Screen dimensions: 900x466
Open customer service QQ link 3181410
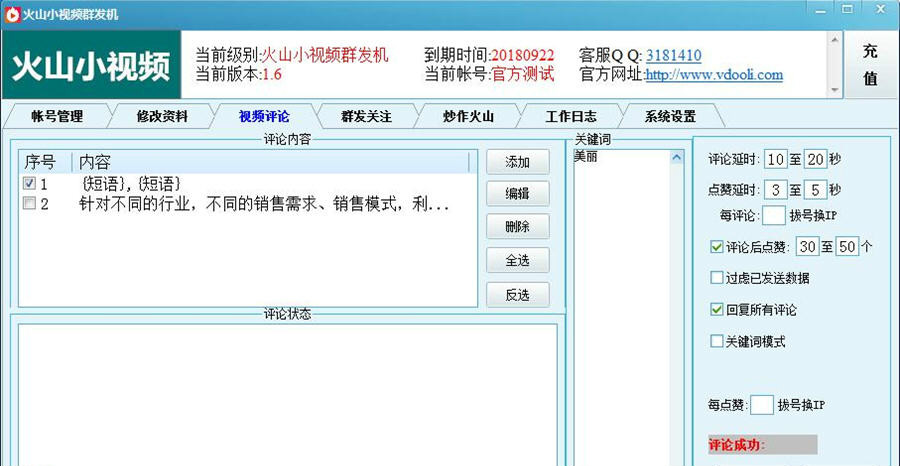point(673,56)
